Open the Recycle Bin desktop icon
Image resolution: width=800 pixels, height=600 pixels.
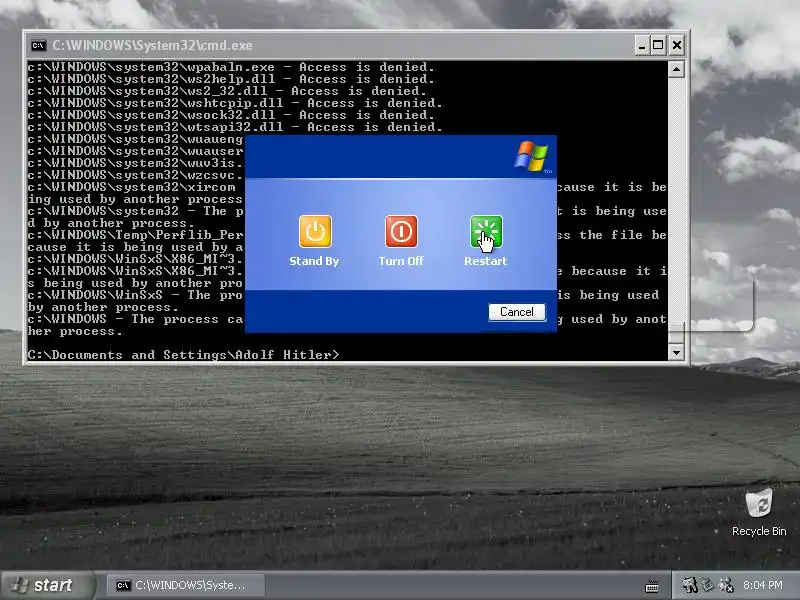coord(759,512)
